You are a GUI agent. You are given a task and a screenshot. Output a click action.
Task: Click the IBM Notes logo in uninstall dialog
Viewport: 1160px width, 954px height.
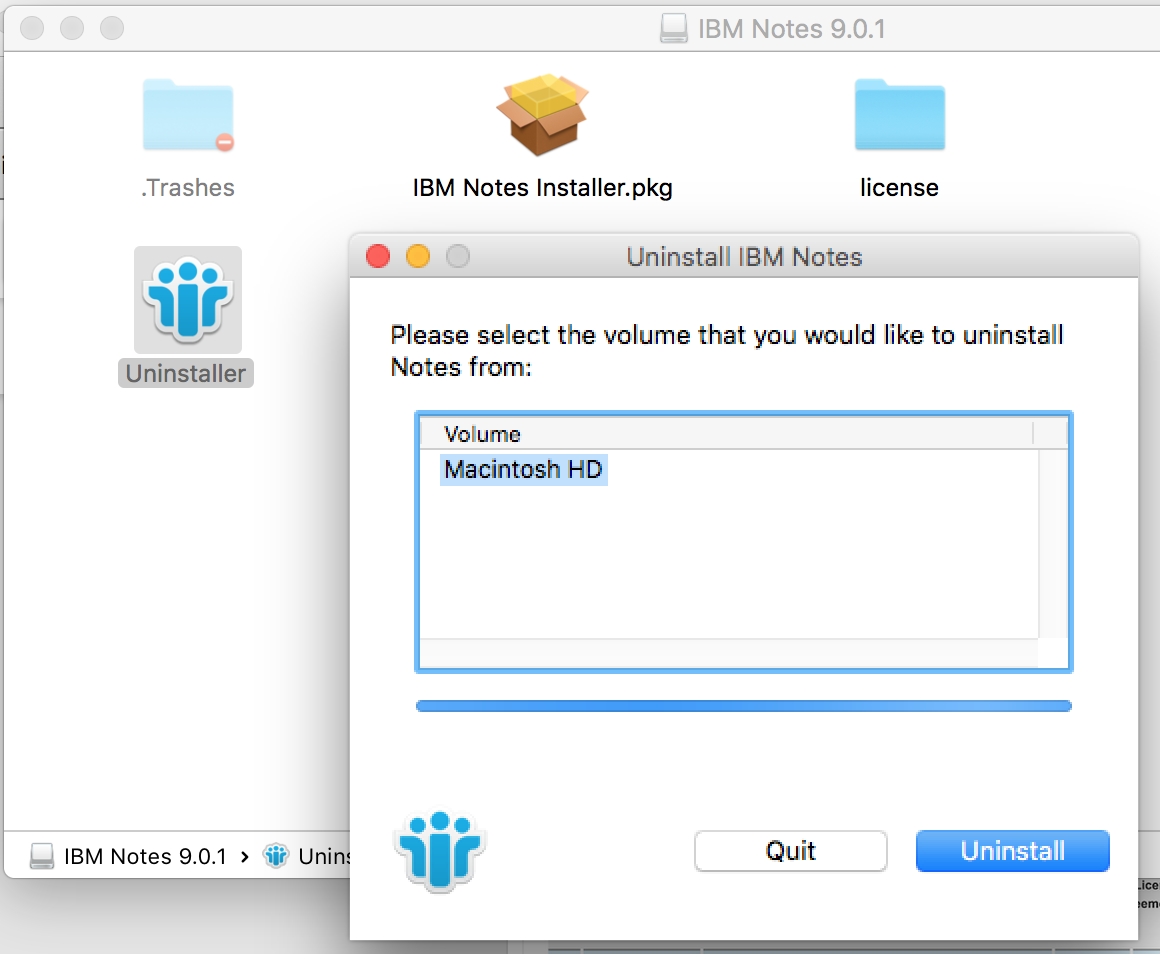[440, 851]
